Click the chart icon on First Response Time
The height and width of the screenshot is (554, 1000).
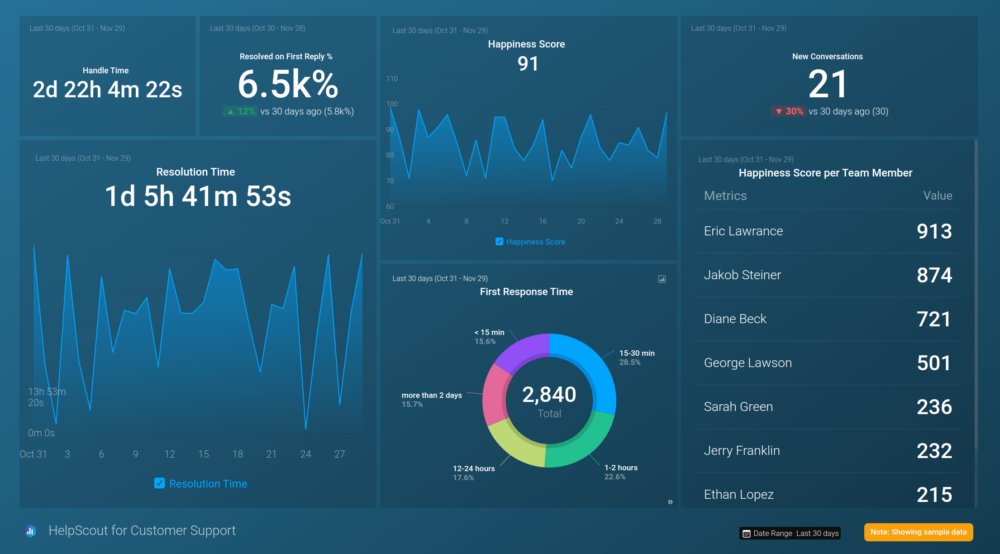point(662,280)
